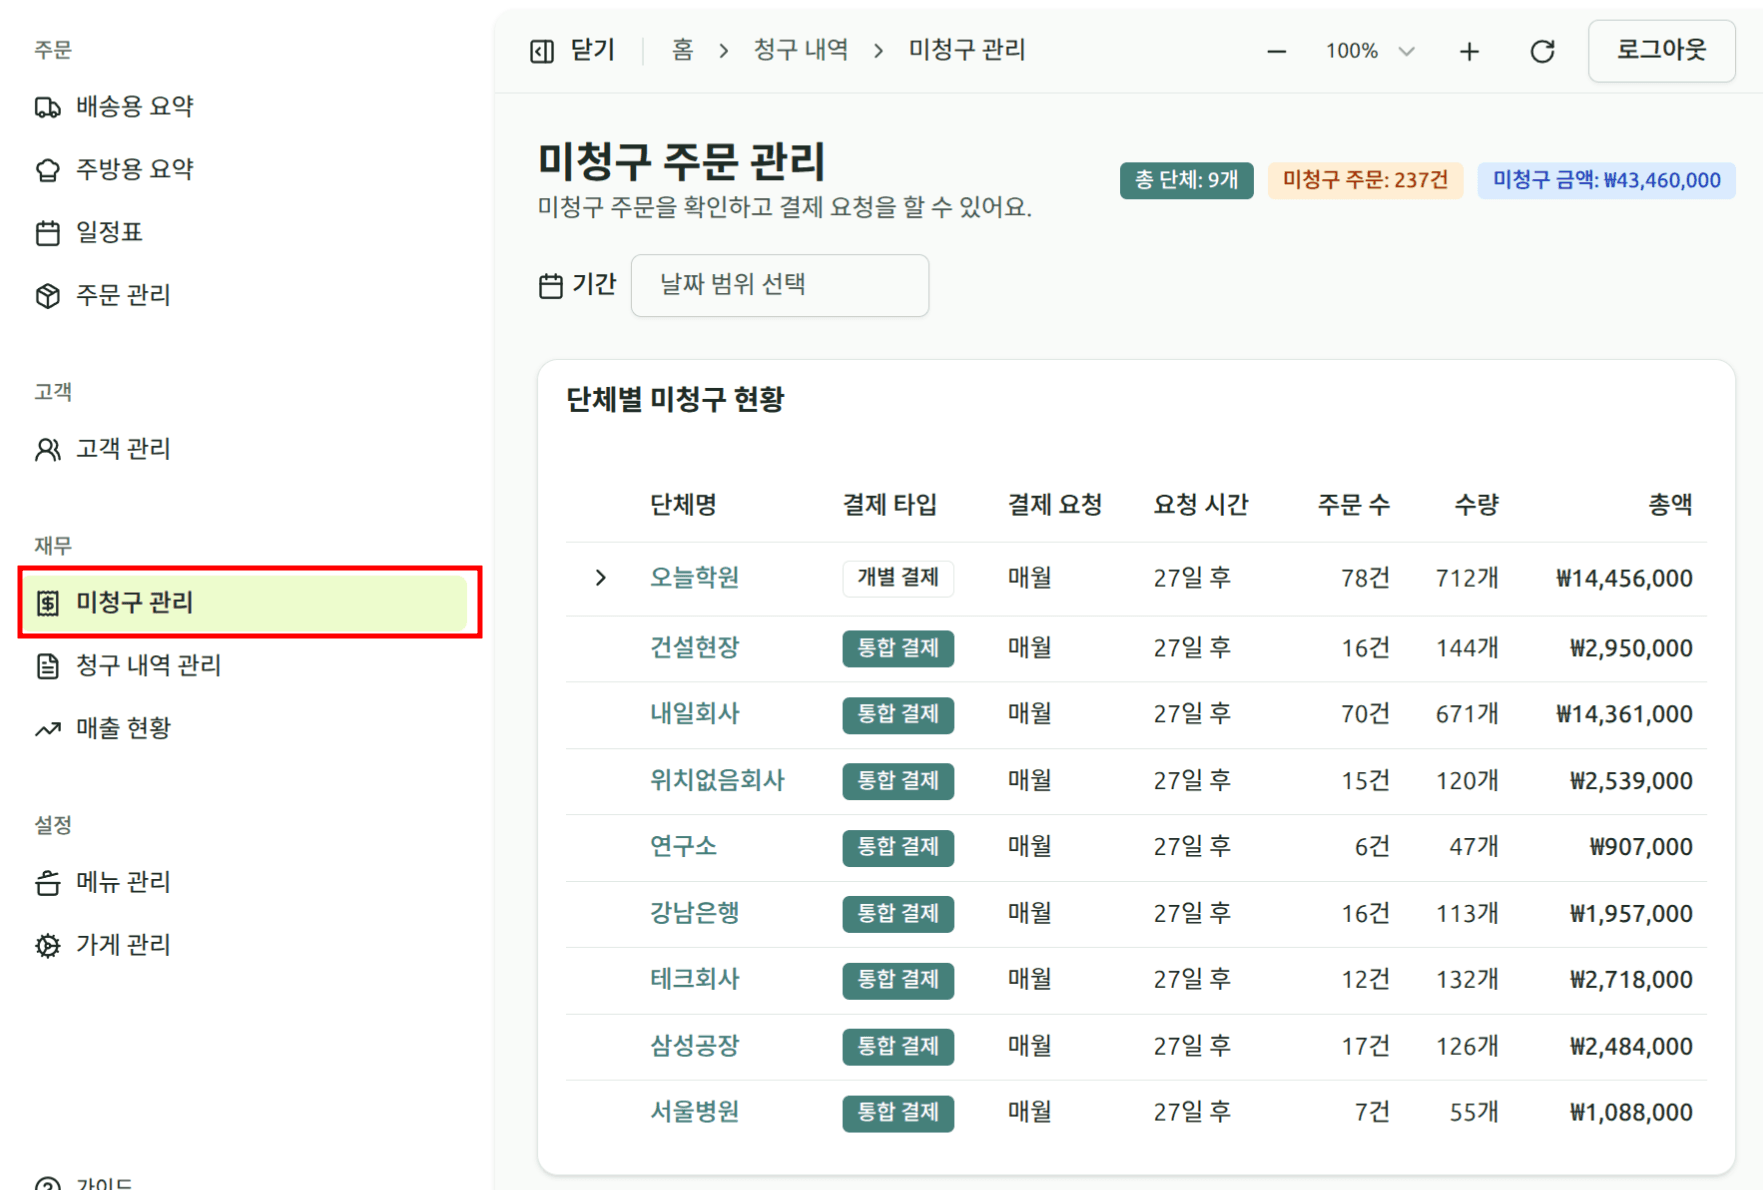Navigate to 홈 in the breadcrumb
The image size is (1763, 1190).
coord(683,49)
